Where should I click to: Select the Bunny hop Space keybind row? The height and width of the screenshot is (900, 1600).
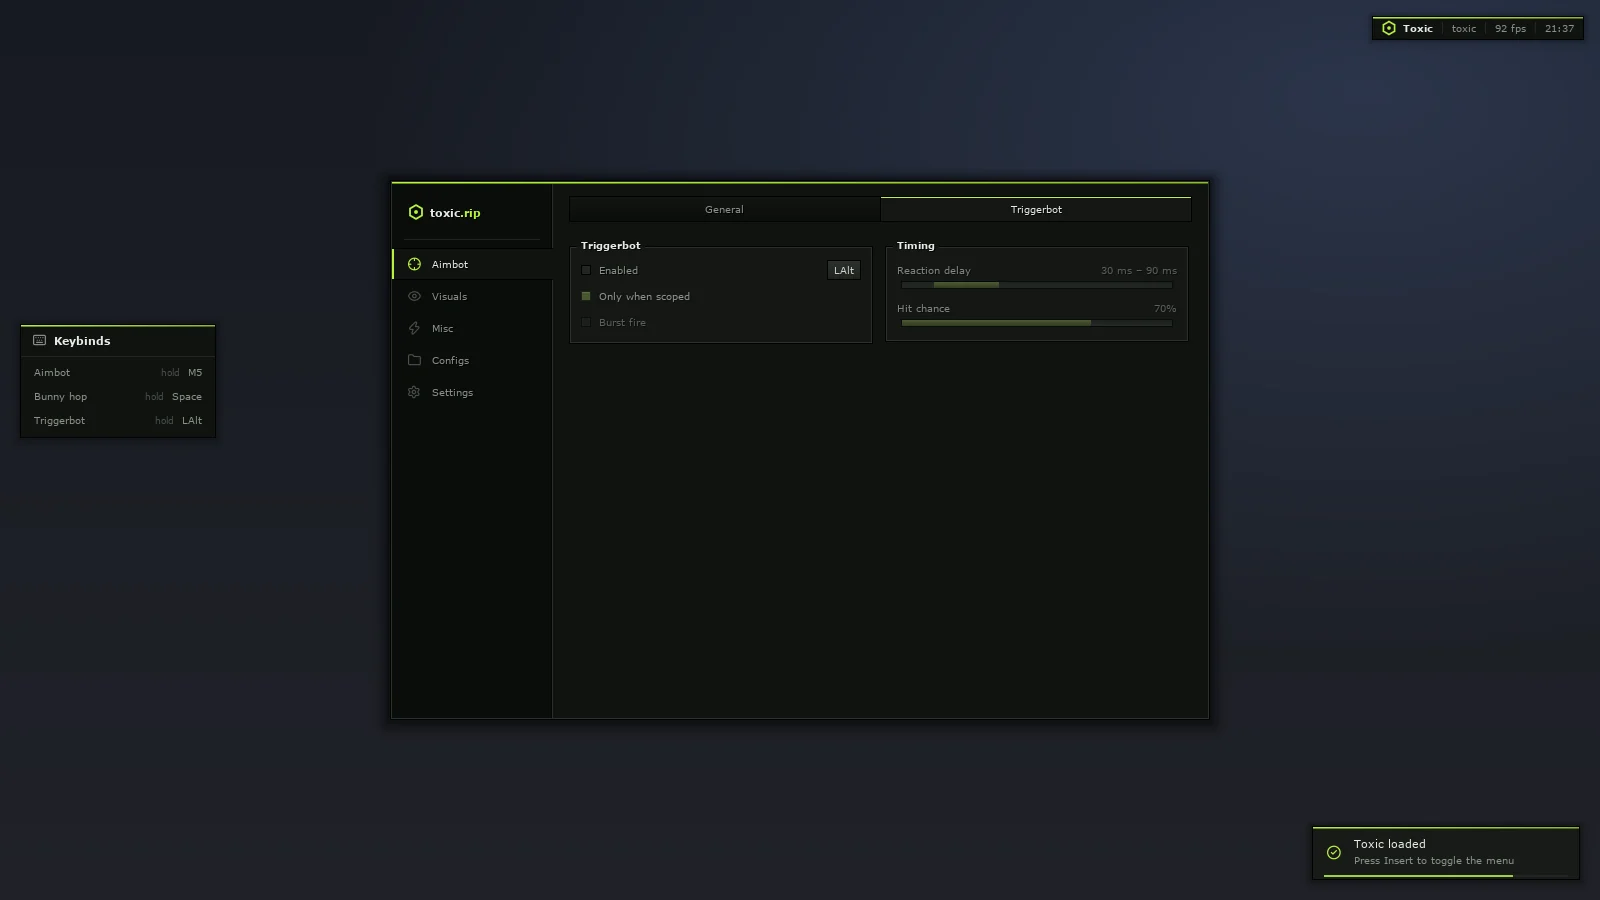click(x=118, y=396)
